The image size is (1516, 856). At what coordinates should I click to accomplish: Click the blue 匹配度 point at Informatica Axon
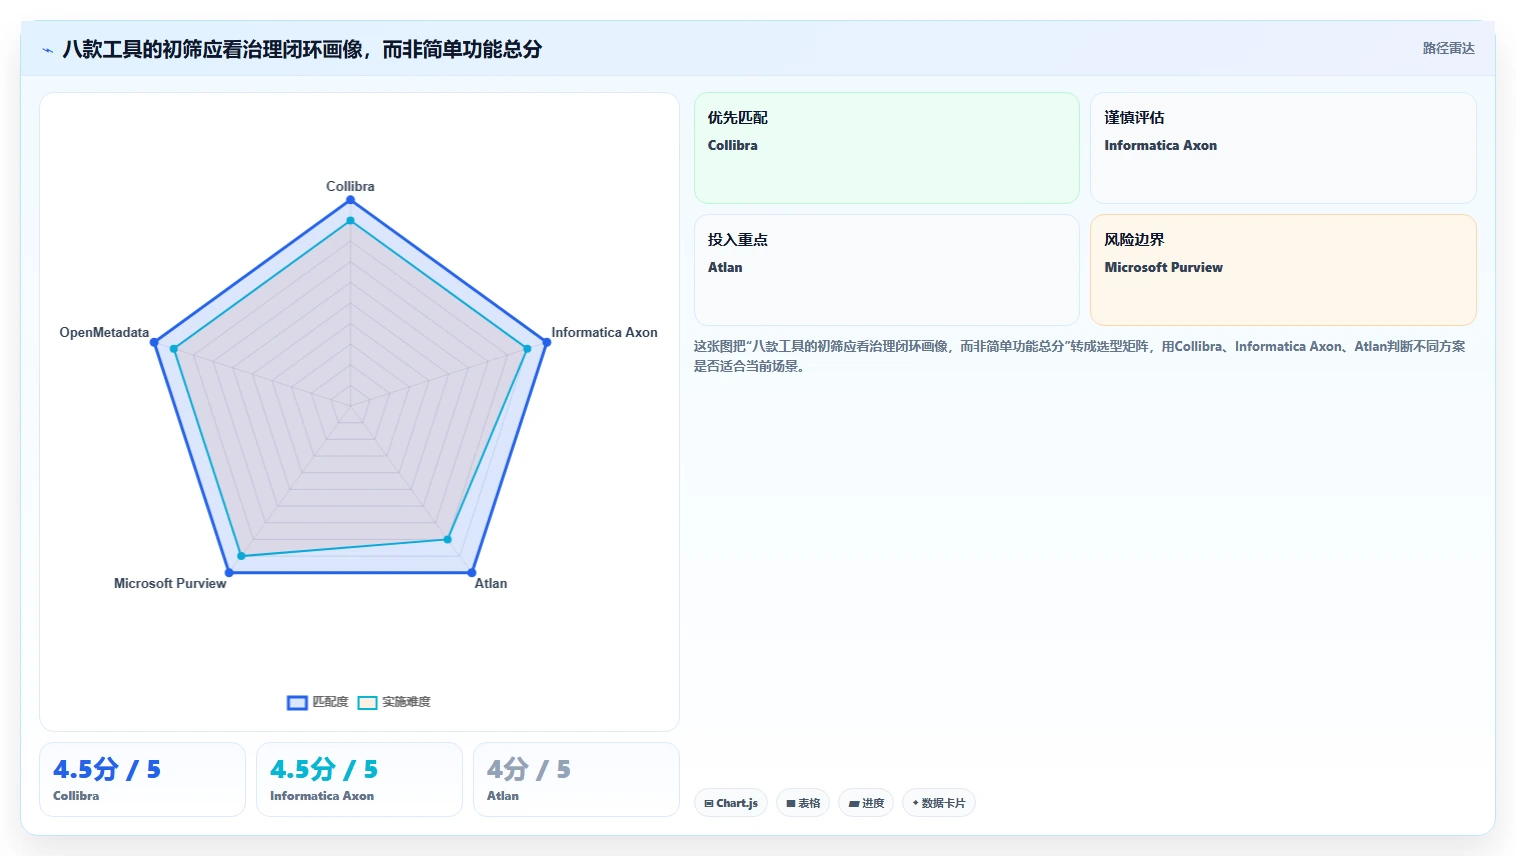(x=546, y=342)
